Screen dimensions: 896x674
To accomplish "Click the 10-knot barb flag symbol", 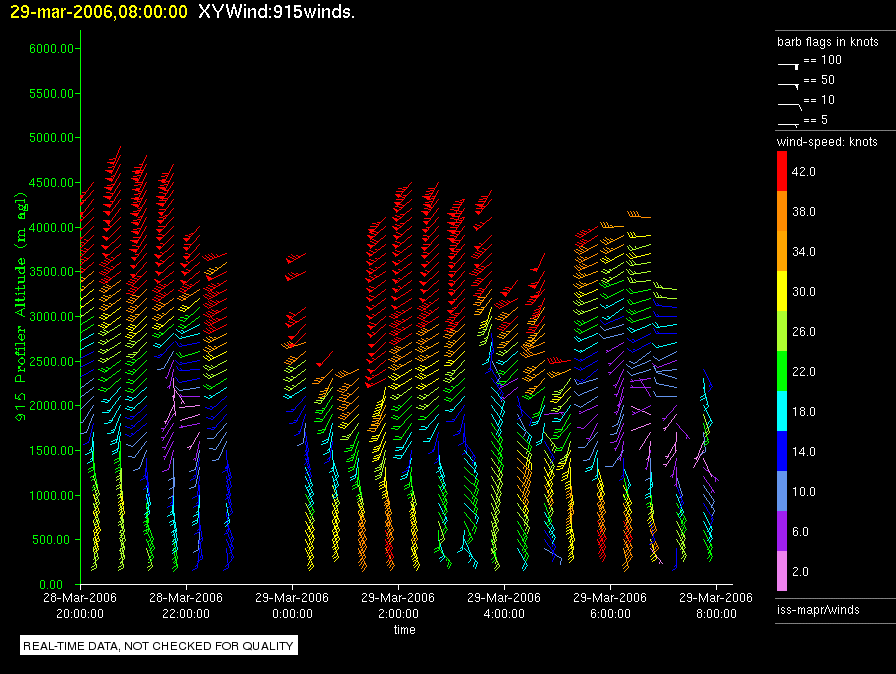I will click(788, 103).
